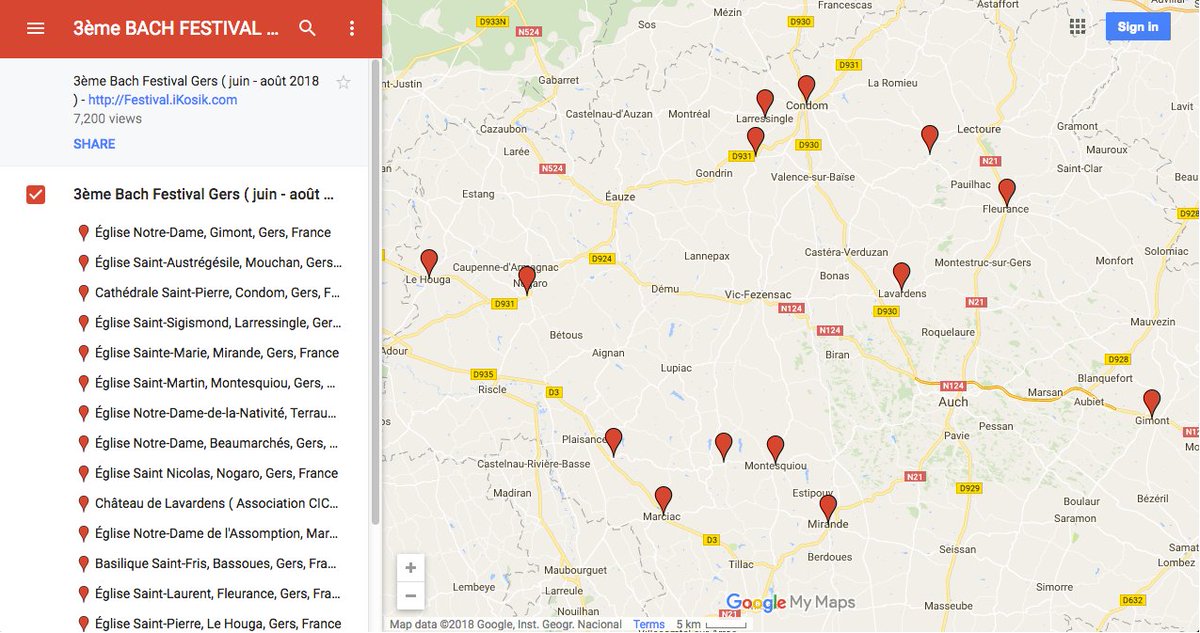The height and width of the screenshot is (633, 1200).
Task: Click the map pin at Montesquiou
Action: [775, 450]
